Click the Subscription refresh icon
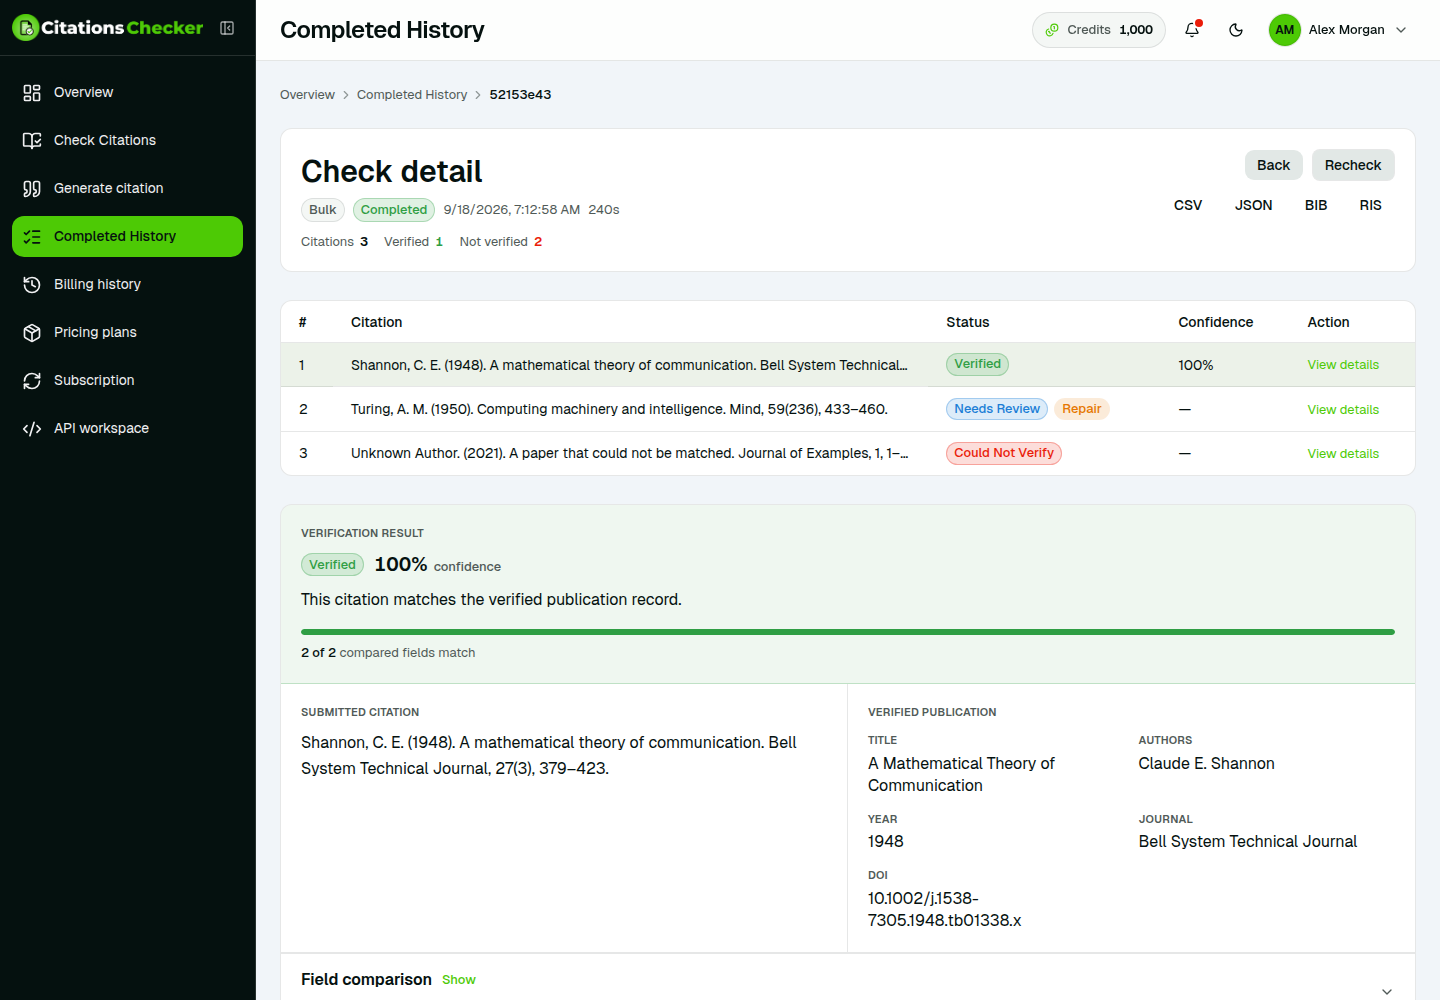The width and height of the screenshot is (1440, 1000). click(x=32, y=380)
